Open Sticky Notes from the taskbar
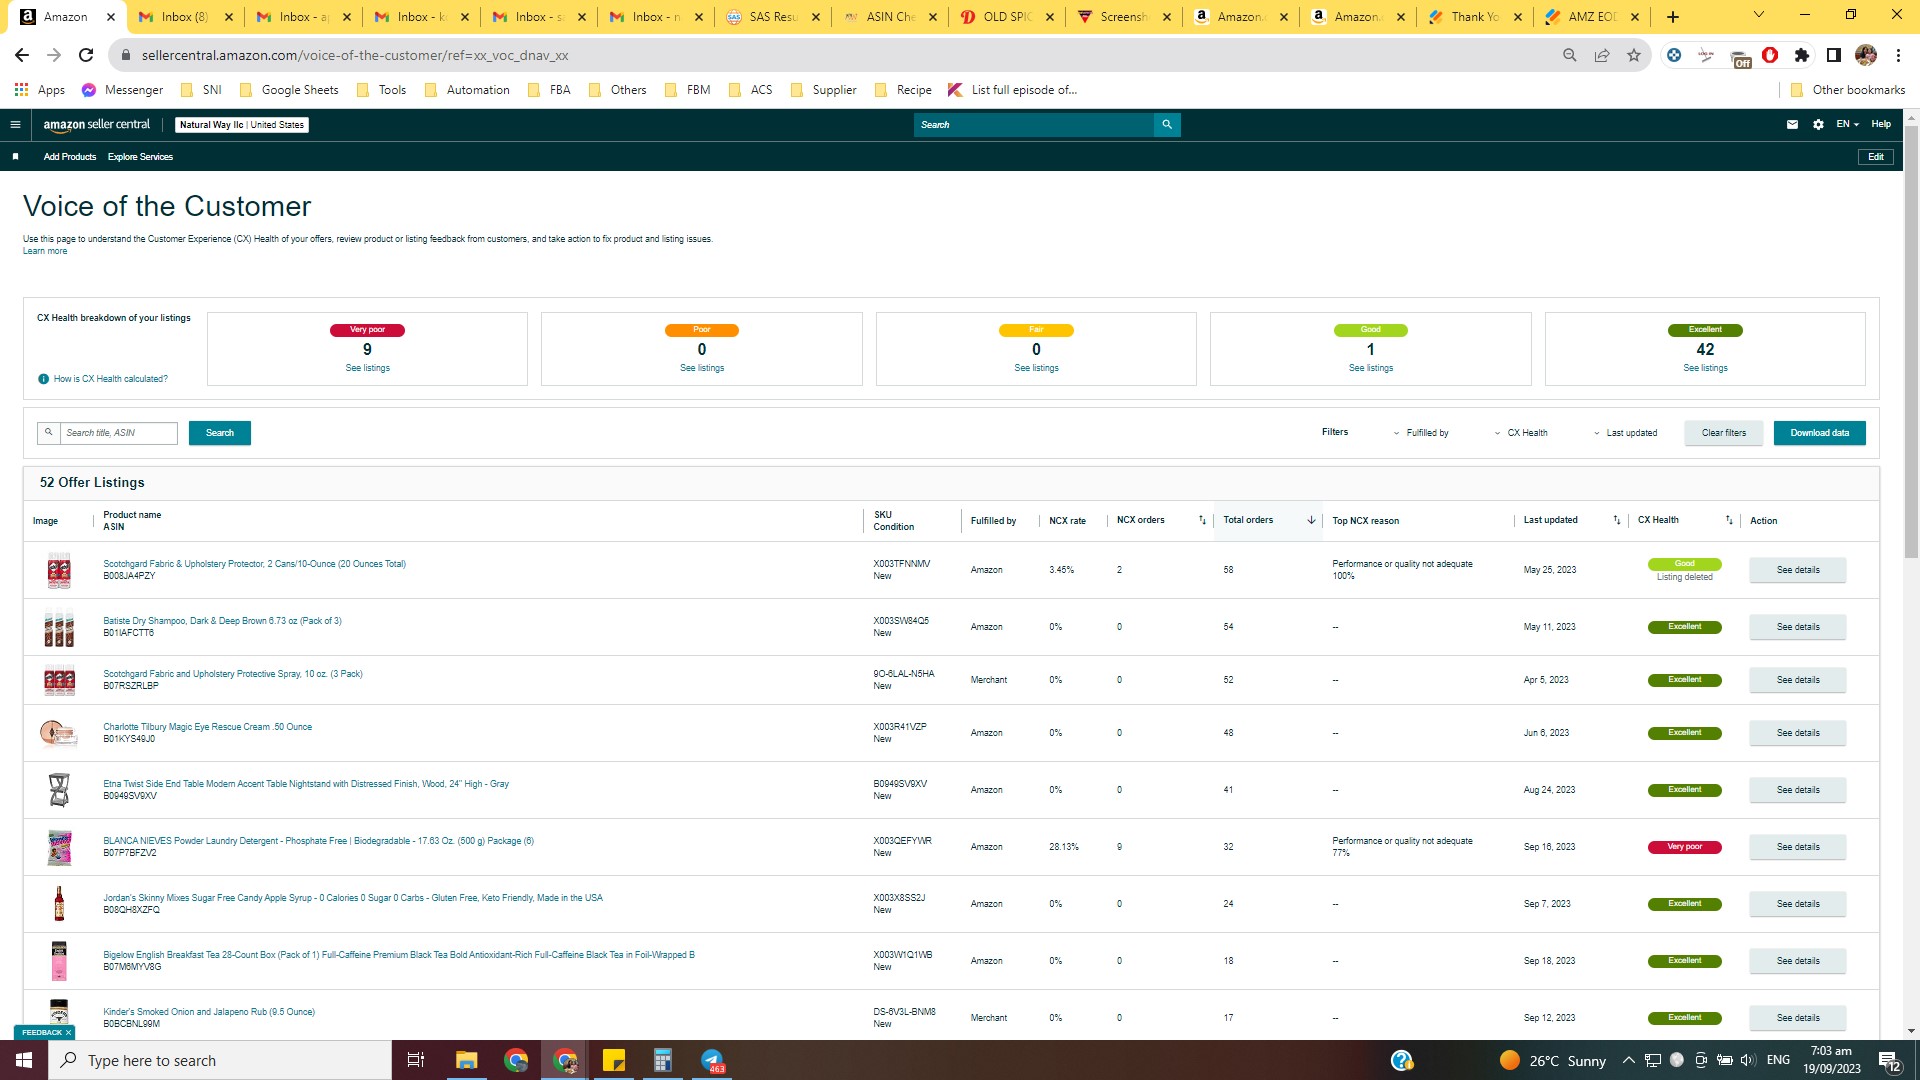 614,1060
